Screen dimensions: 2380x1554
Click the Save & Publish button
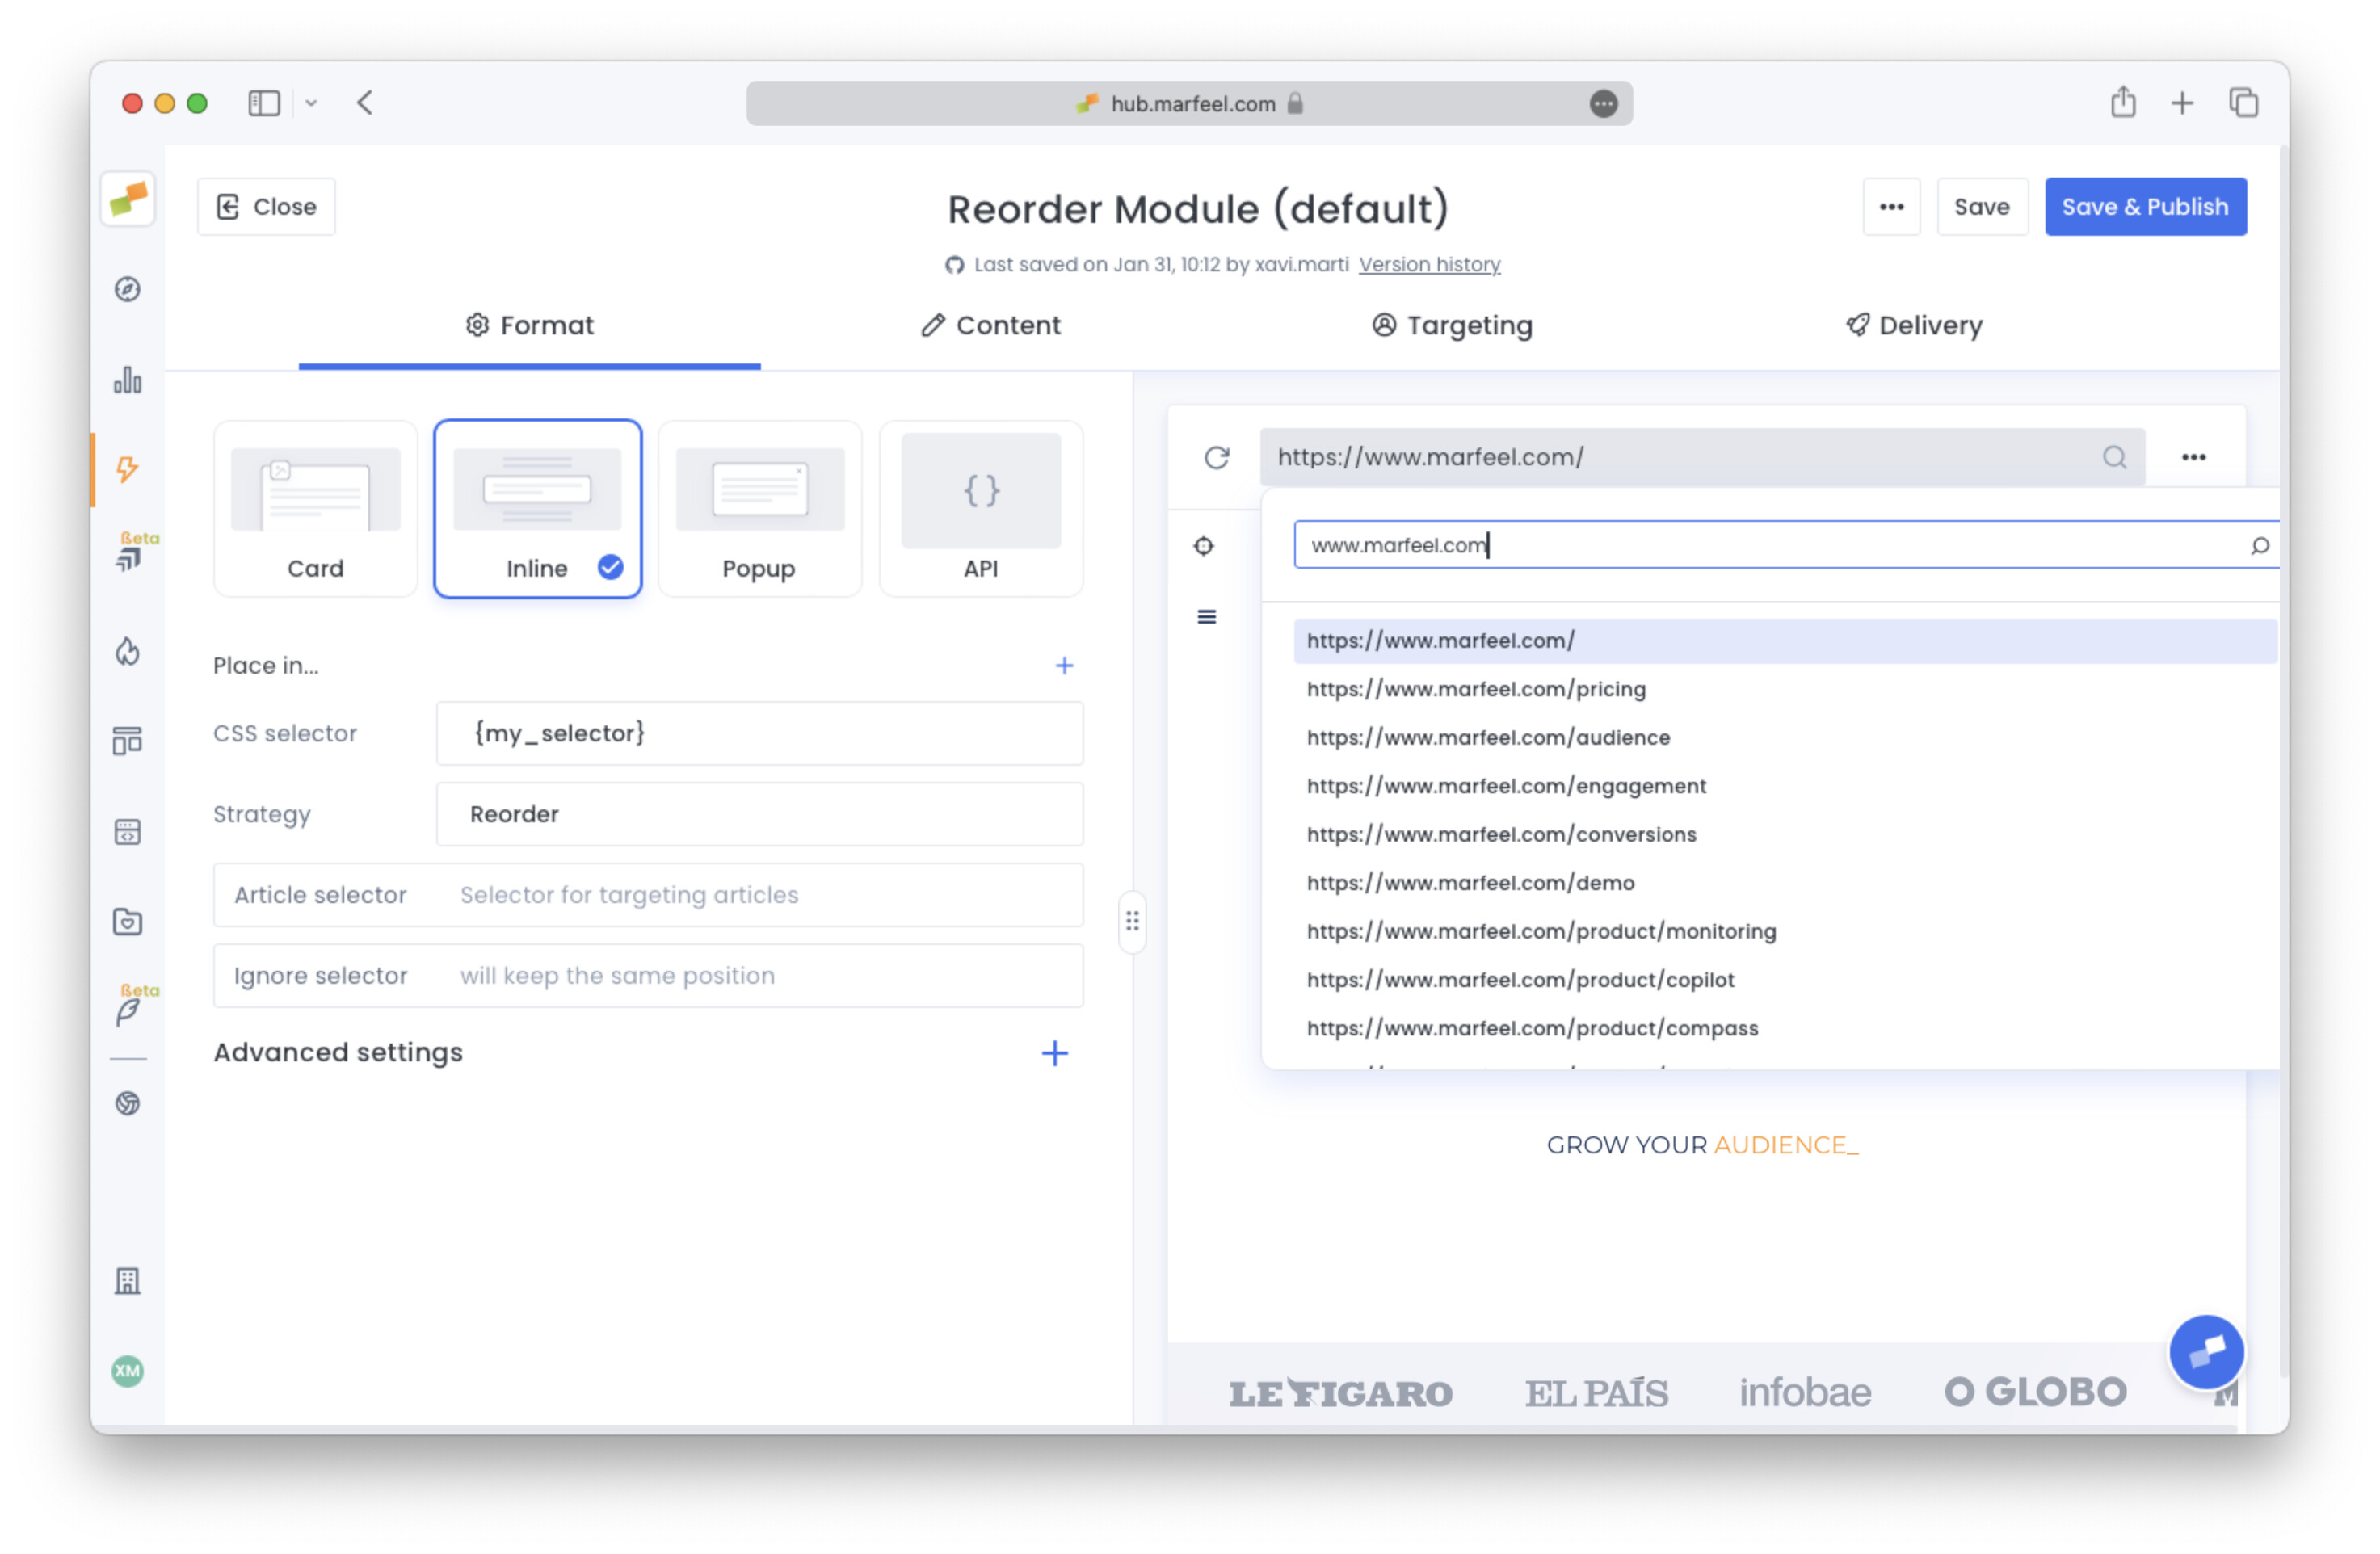2144,207
